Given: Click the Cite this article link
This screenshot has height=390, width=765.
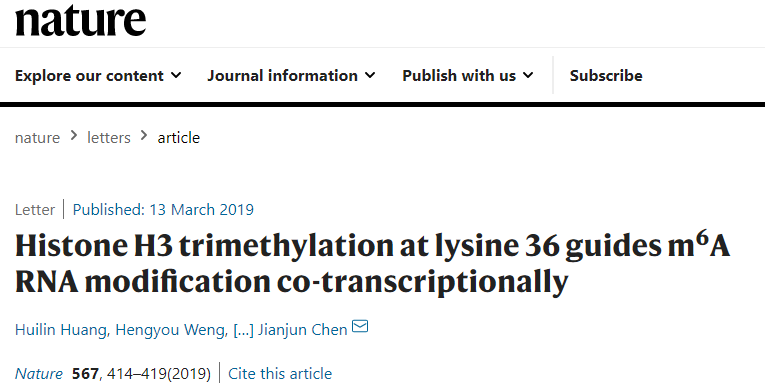Looking at the screenshot, I should [280, 374].
